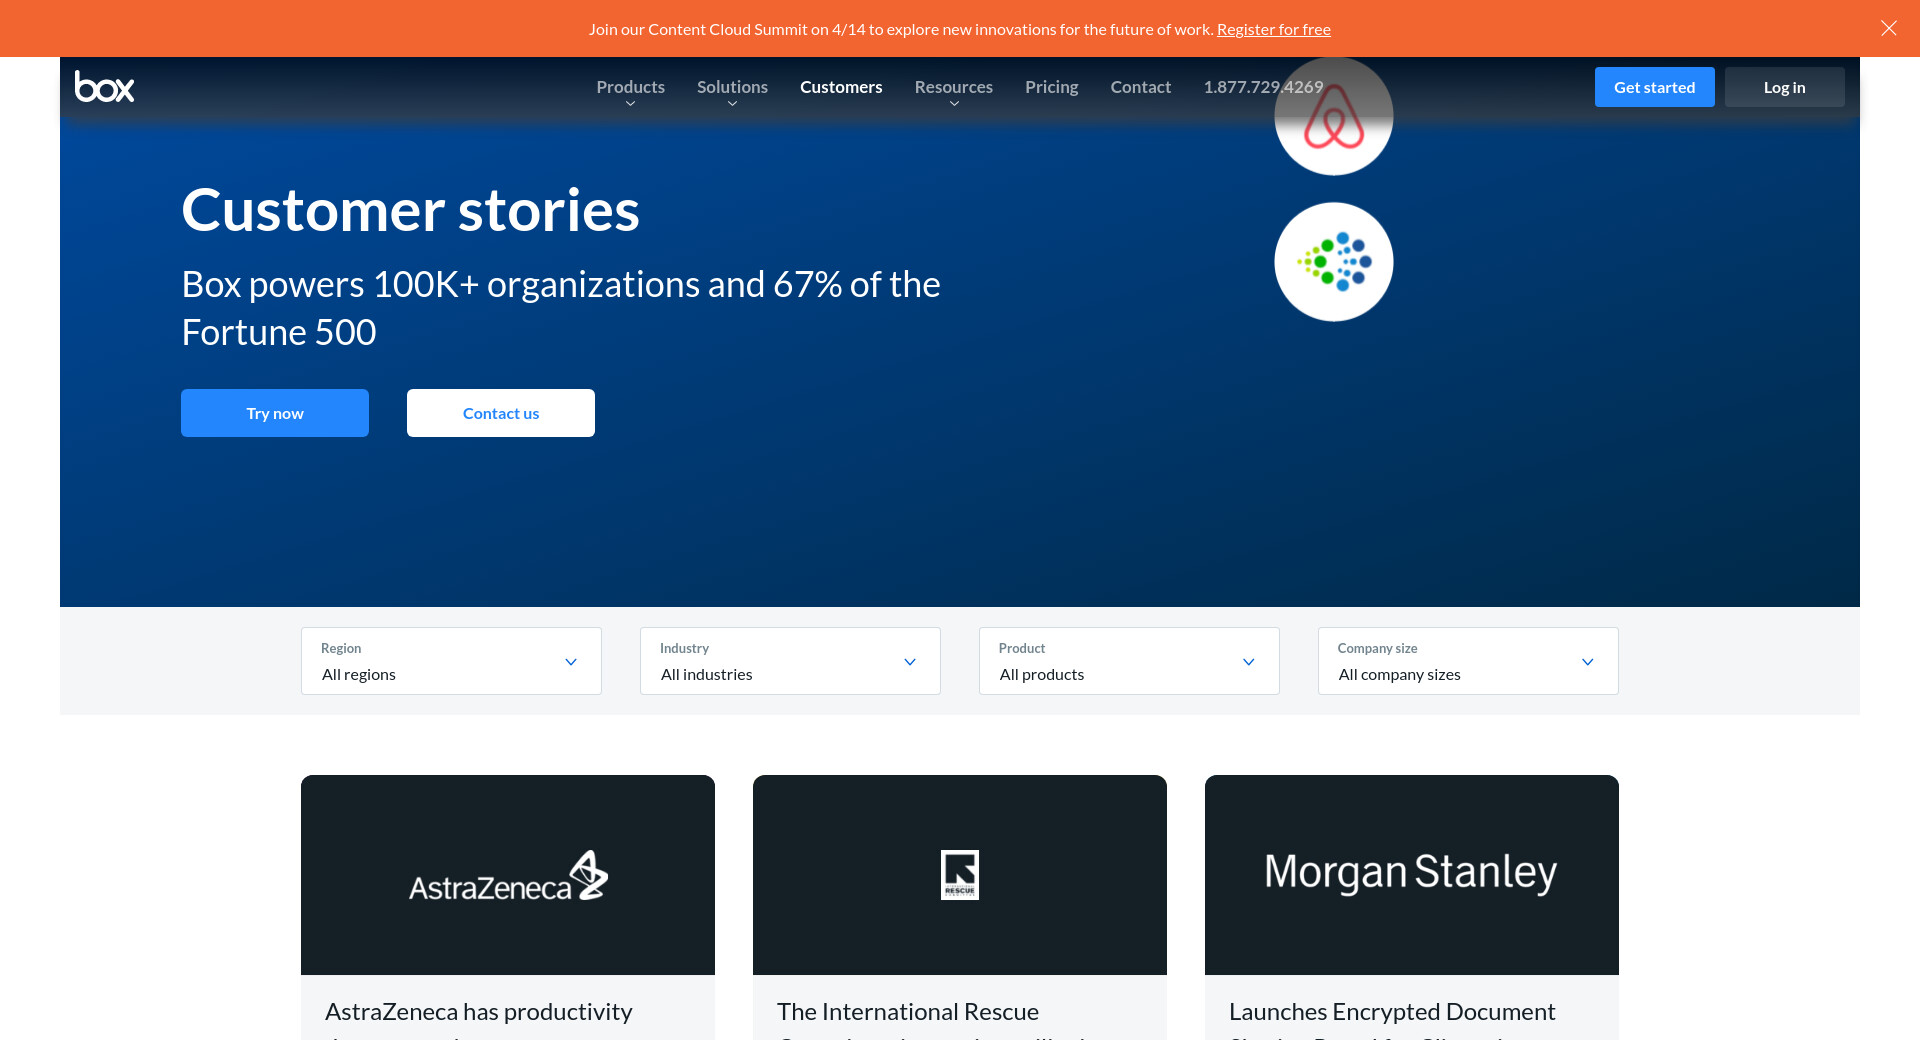Open the Morgan Stanley story card
This screenshot has height=1040, width=1920.
(x=1411, y=874)
